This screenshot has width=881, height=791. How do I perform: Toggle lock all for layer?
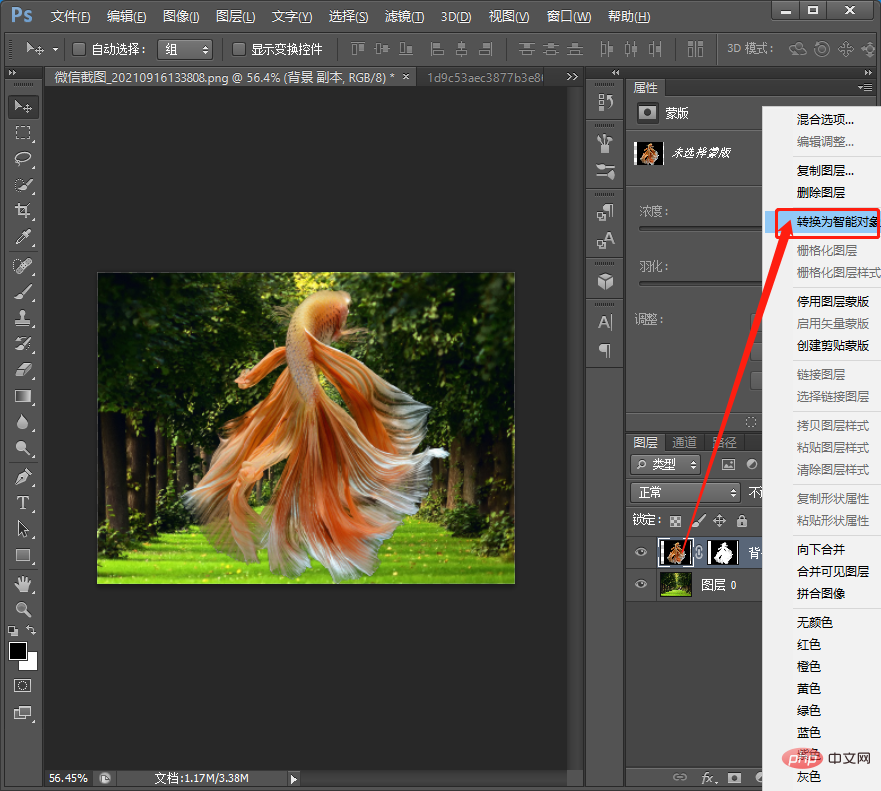[742, 521]
